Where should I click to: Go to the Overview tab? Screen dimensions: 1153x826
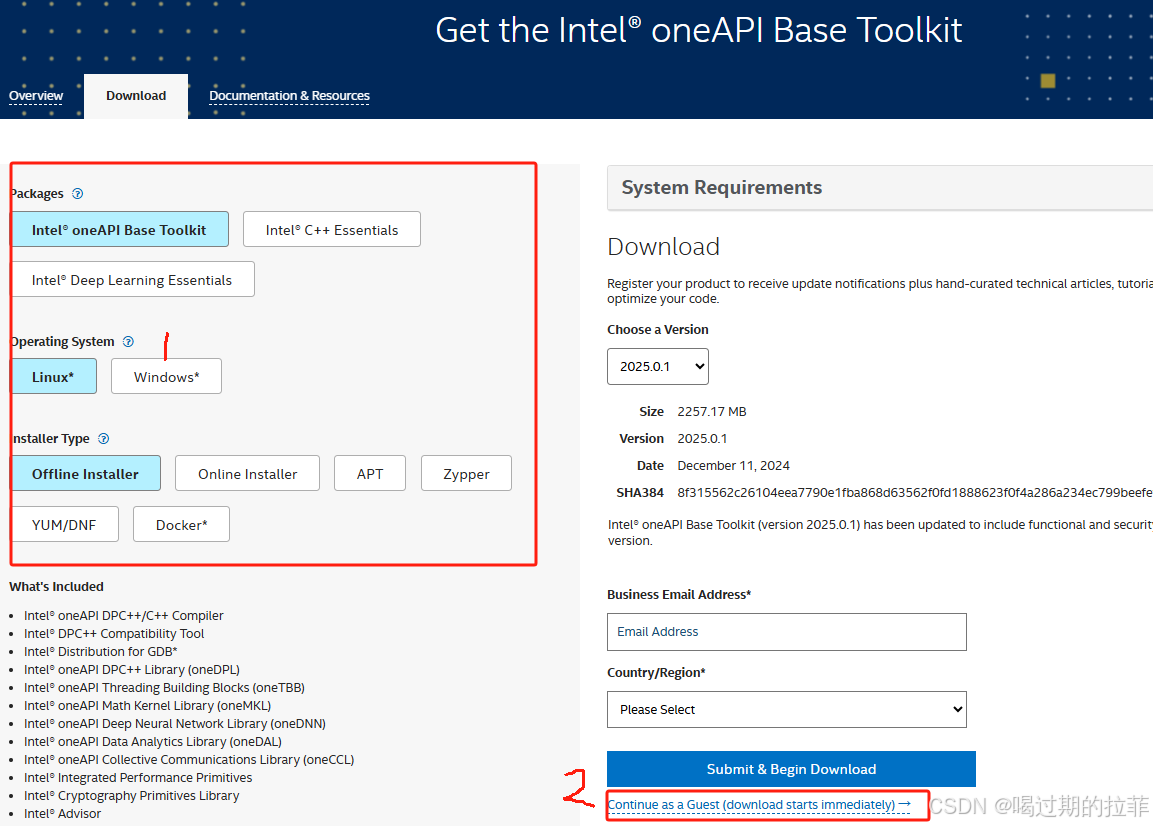coord(35,96)
